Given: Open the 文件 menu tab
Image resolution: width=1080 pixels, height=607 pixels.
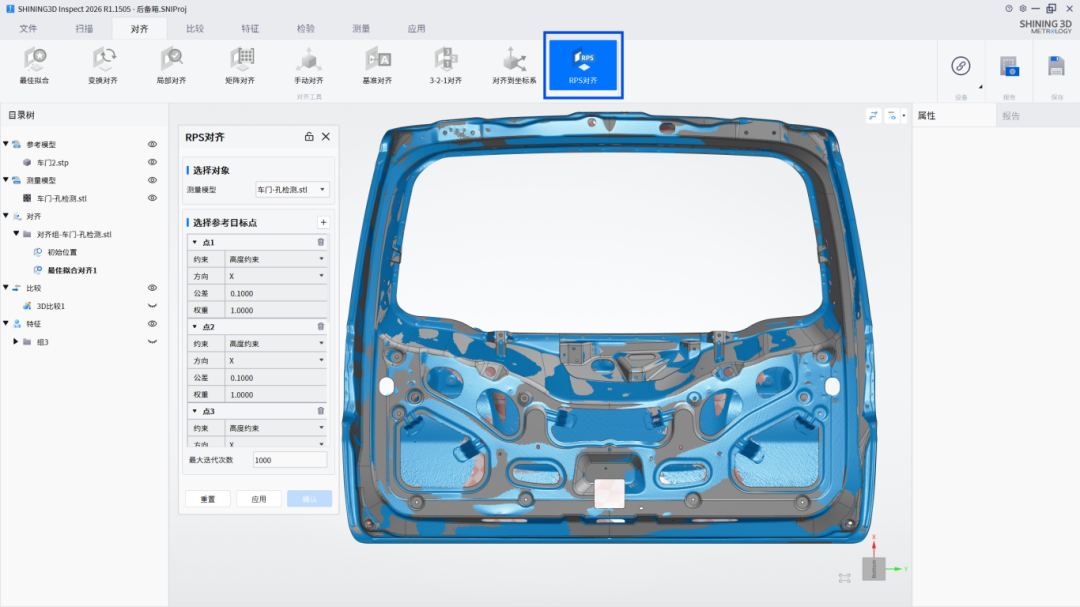Looking at the screenshot, I should 28,29.
